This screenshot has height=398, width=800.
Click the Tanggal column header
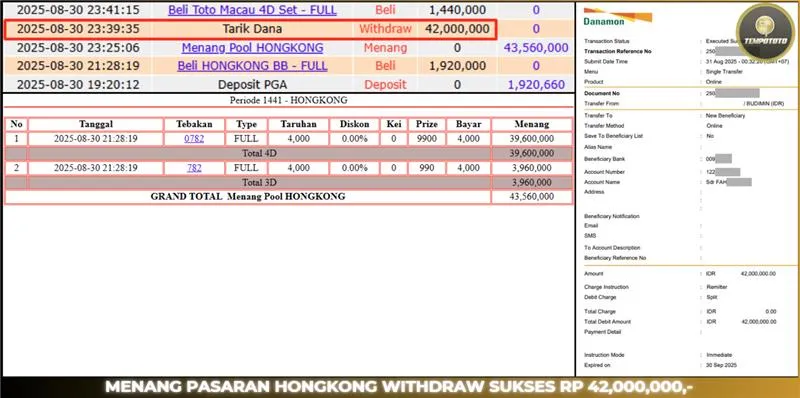pos(96,124)
